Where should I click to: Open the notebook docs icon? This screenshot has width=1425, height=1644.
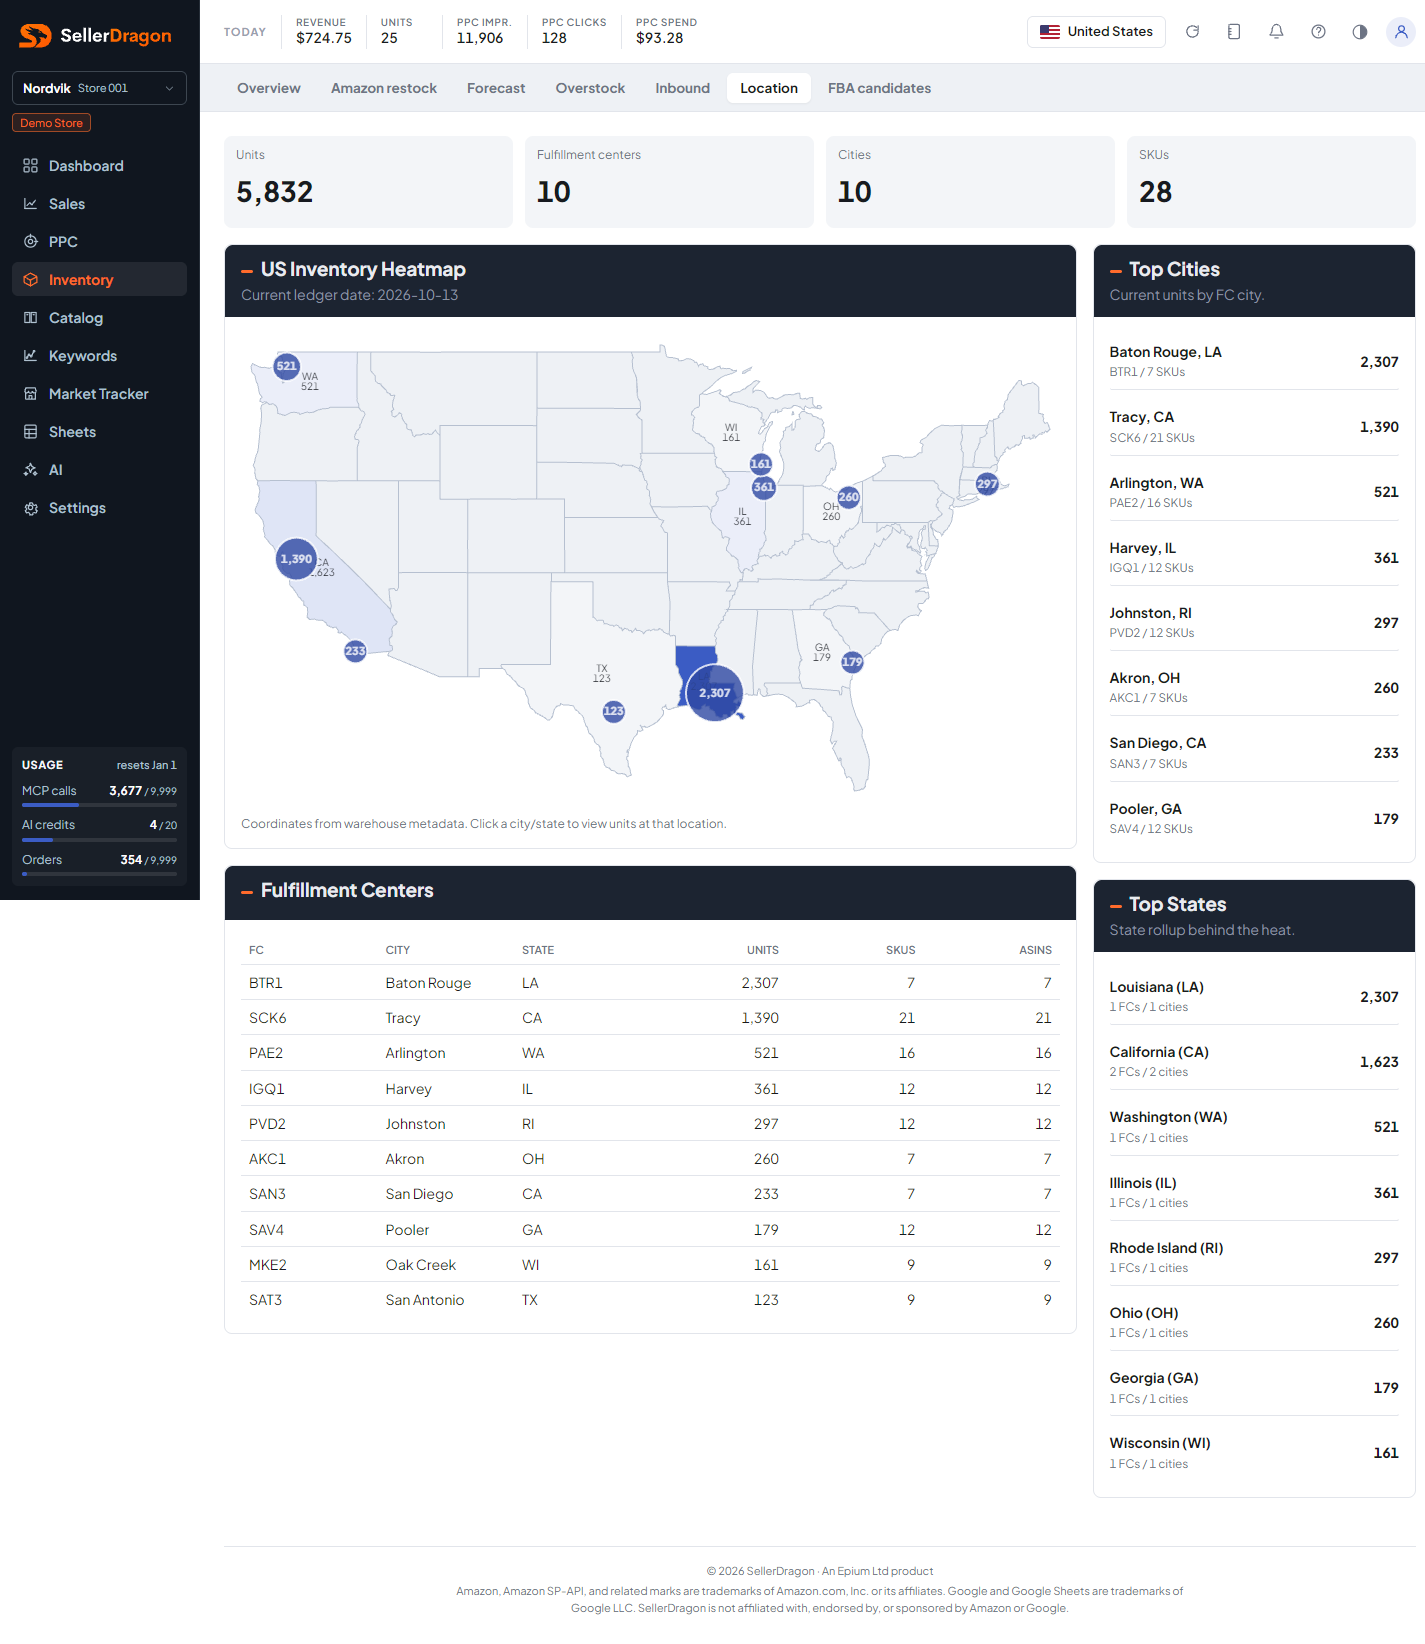[1234, 32]
